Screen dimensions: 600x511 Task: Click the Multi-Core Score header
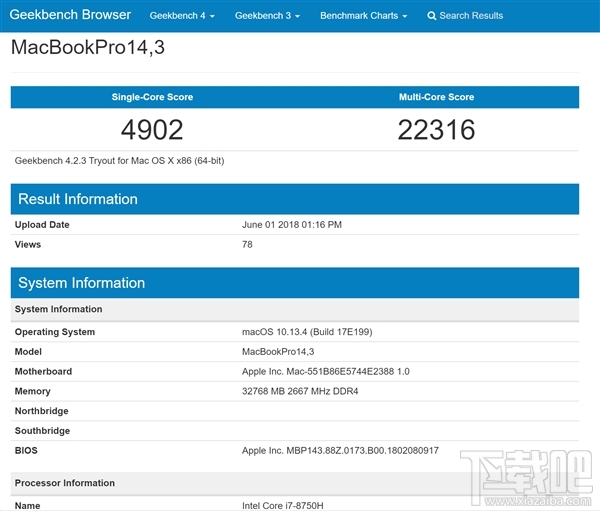[x=437, y=97]
